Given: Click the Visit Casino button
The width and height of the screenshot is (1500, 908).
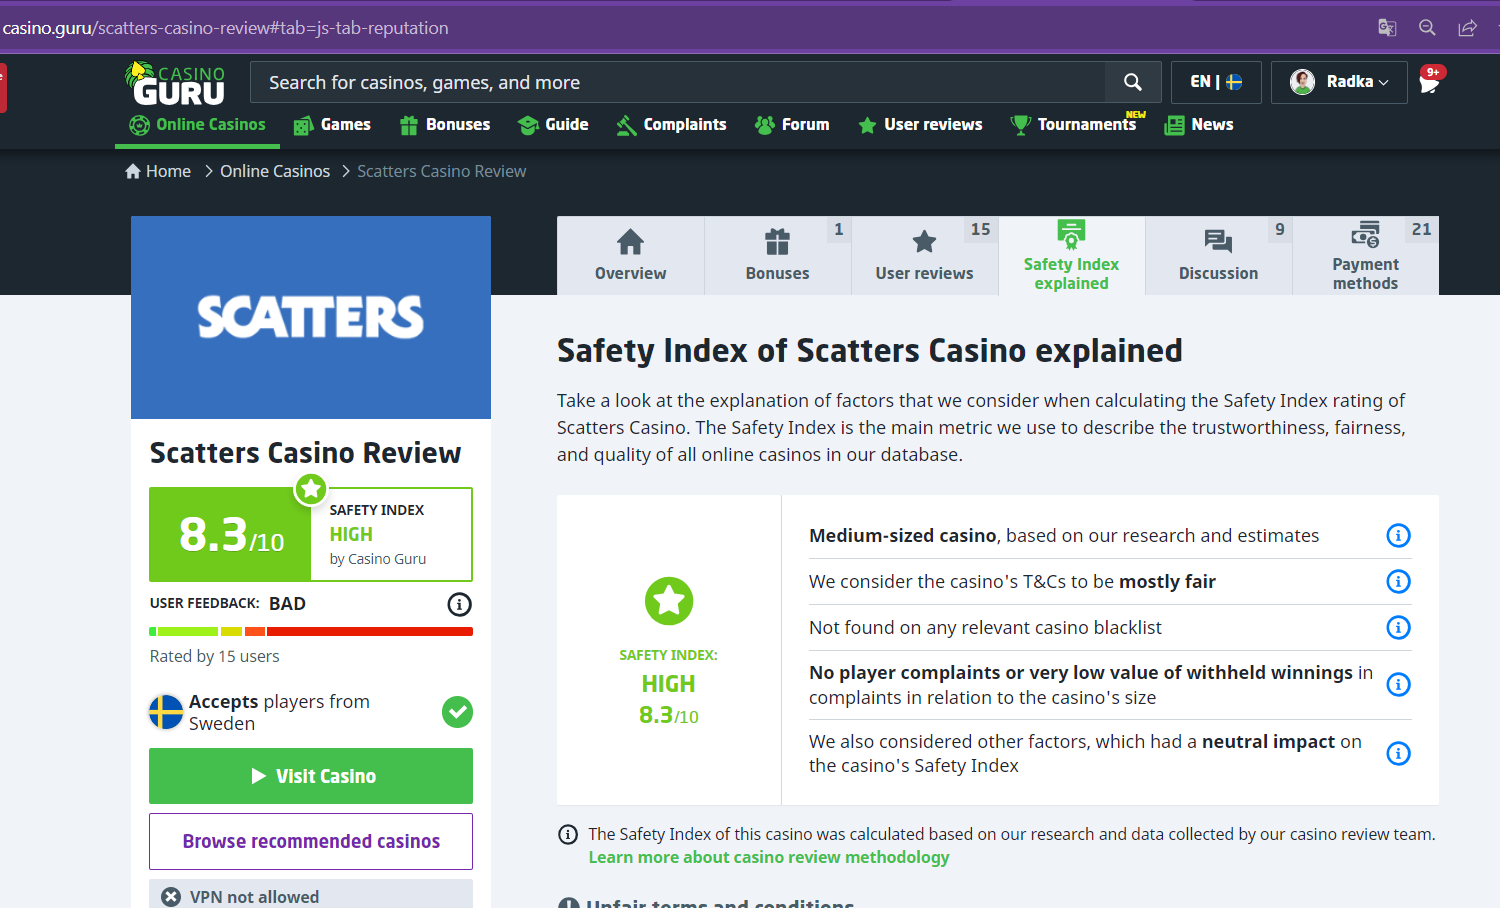Looking at the screenshot, I should pyautogui.click(x=311, y=776).
